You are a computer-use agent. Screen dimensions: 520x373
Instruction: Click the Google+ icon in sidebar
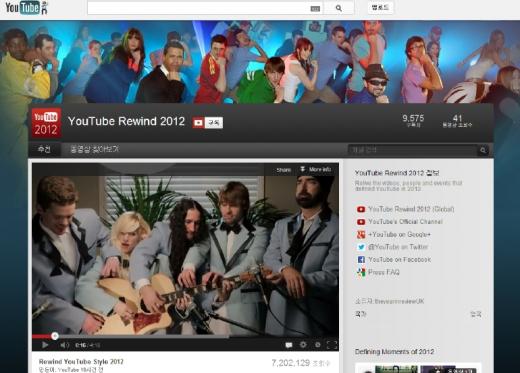pos(361,235)
